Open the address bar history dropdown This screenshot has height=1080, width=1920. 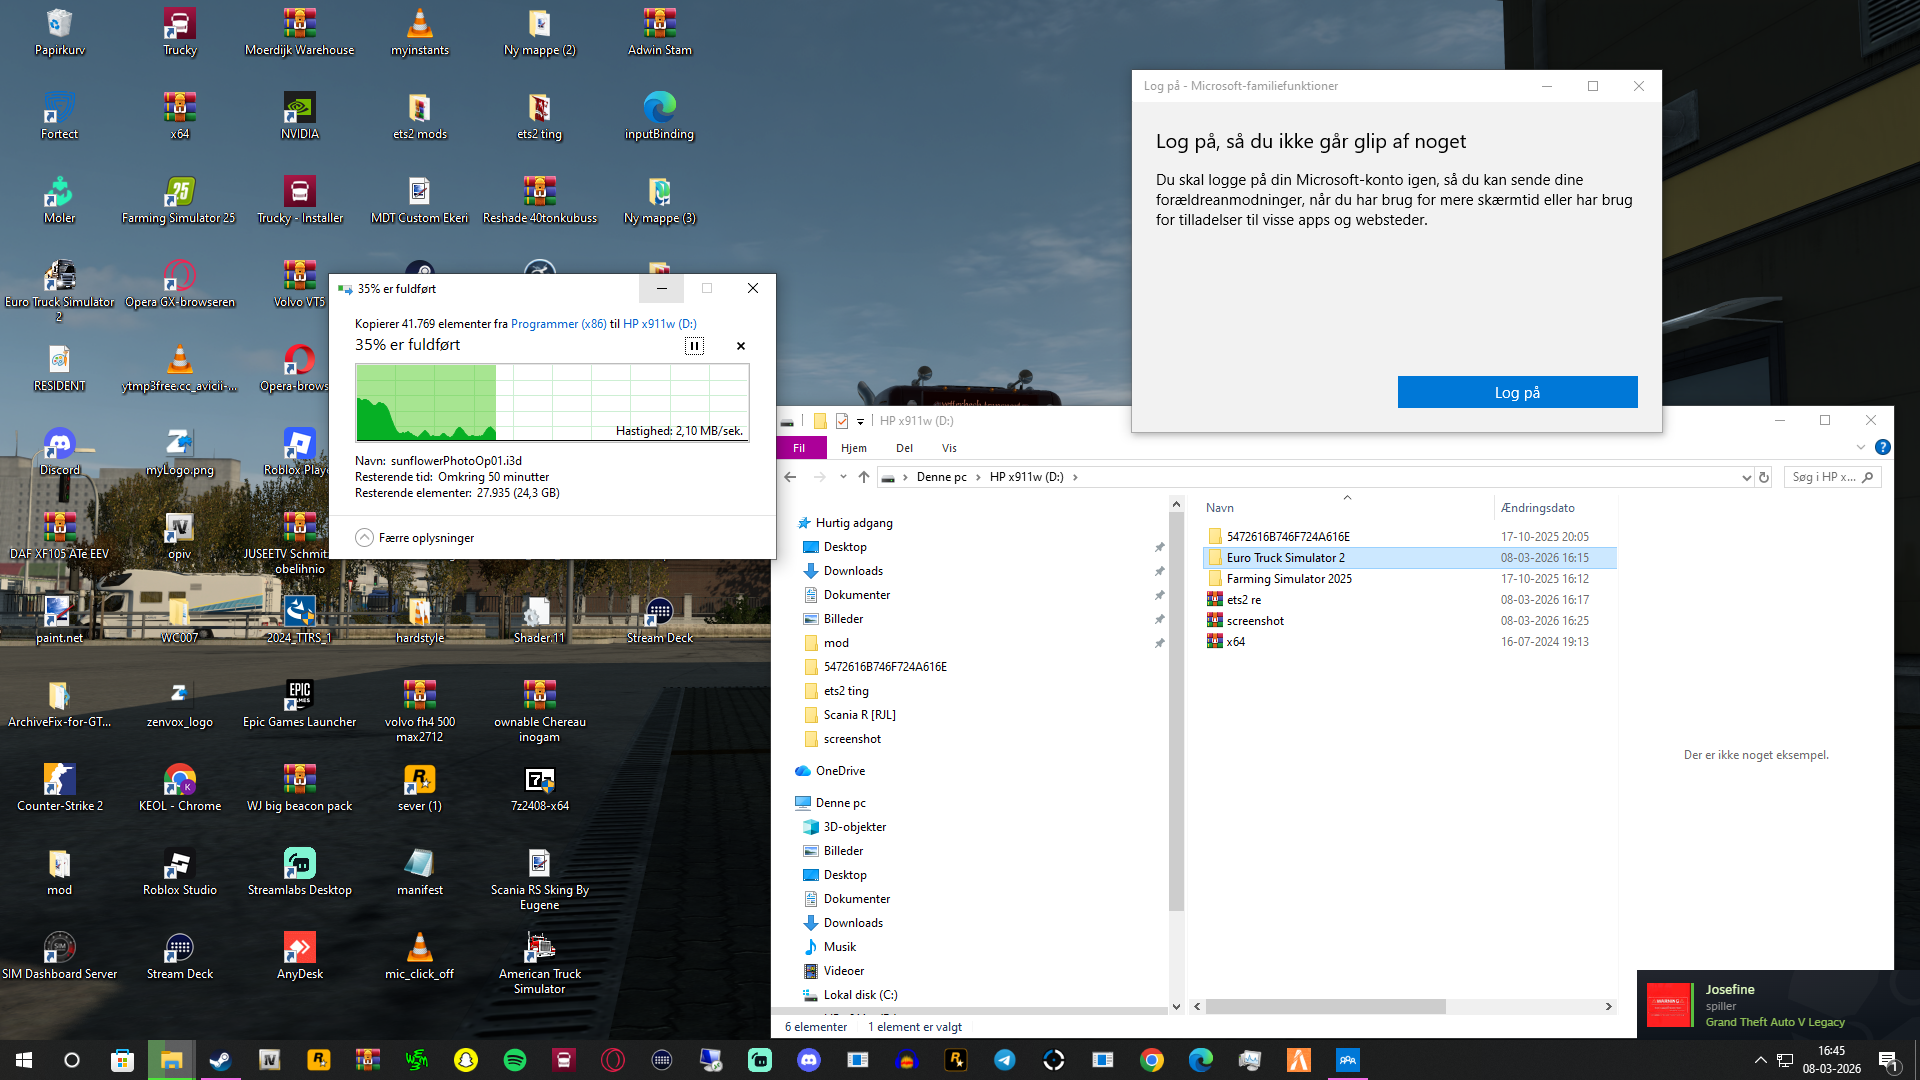pos(1746,477)
